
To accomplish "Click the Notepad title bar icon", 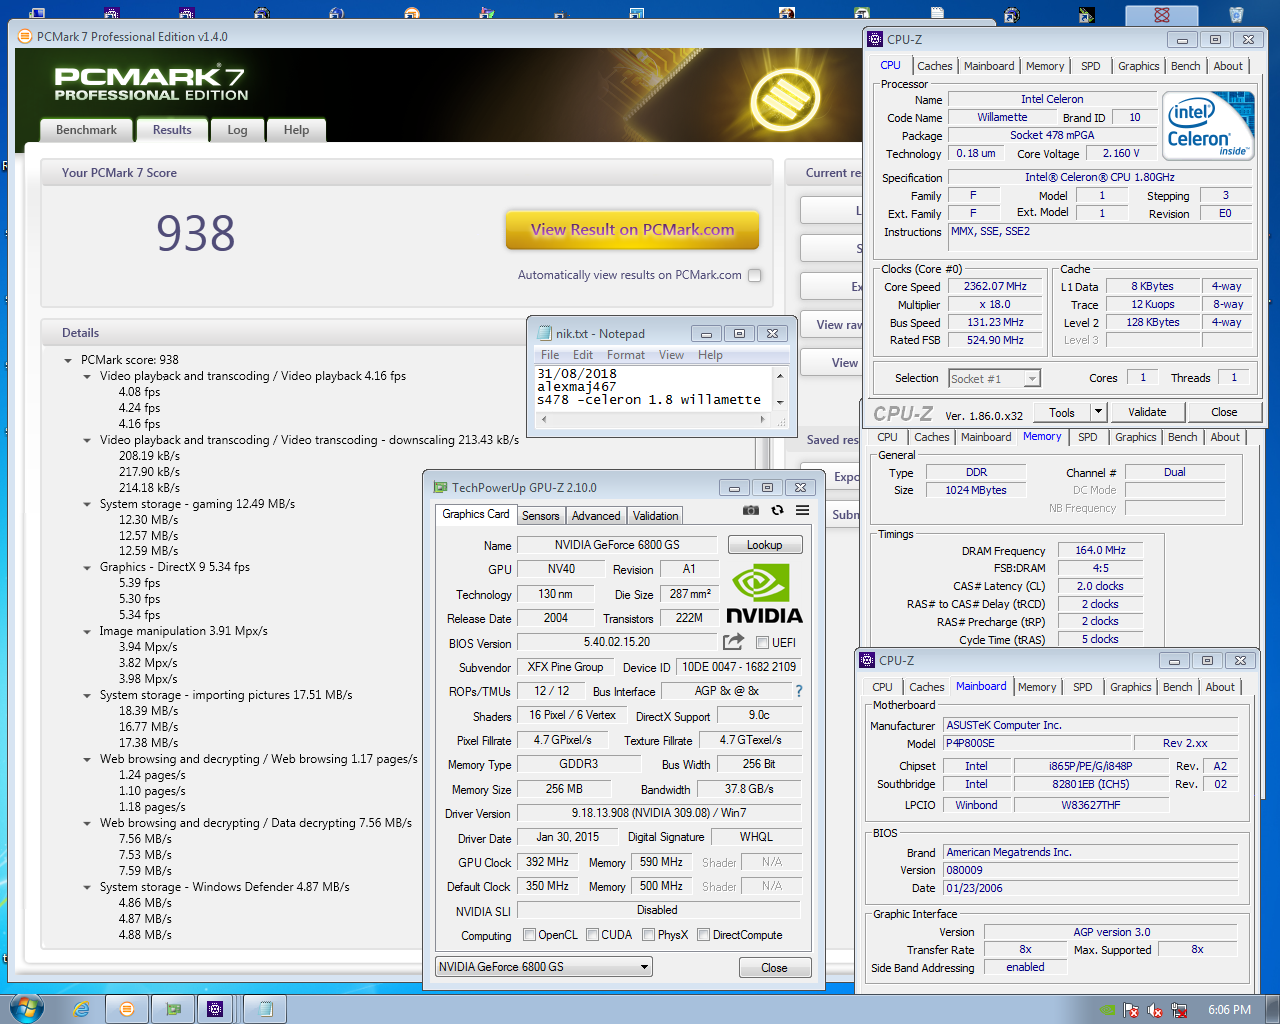I will tap(545, 333).
